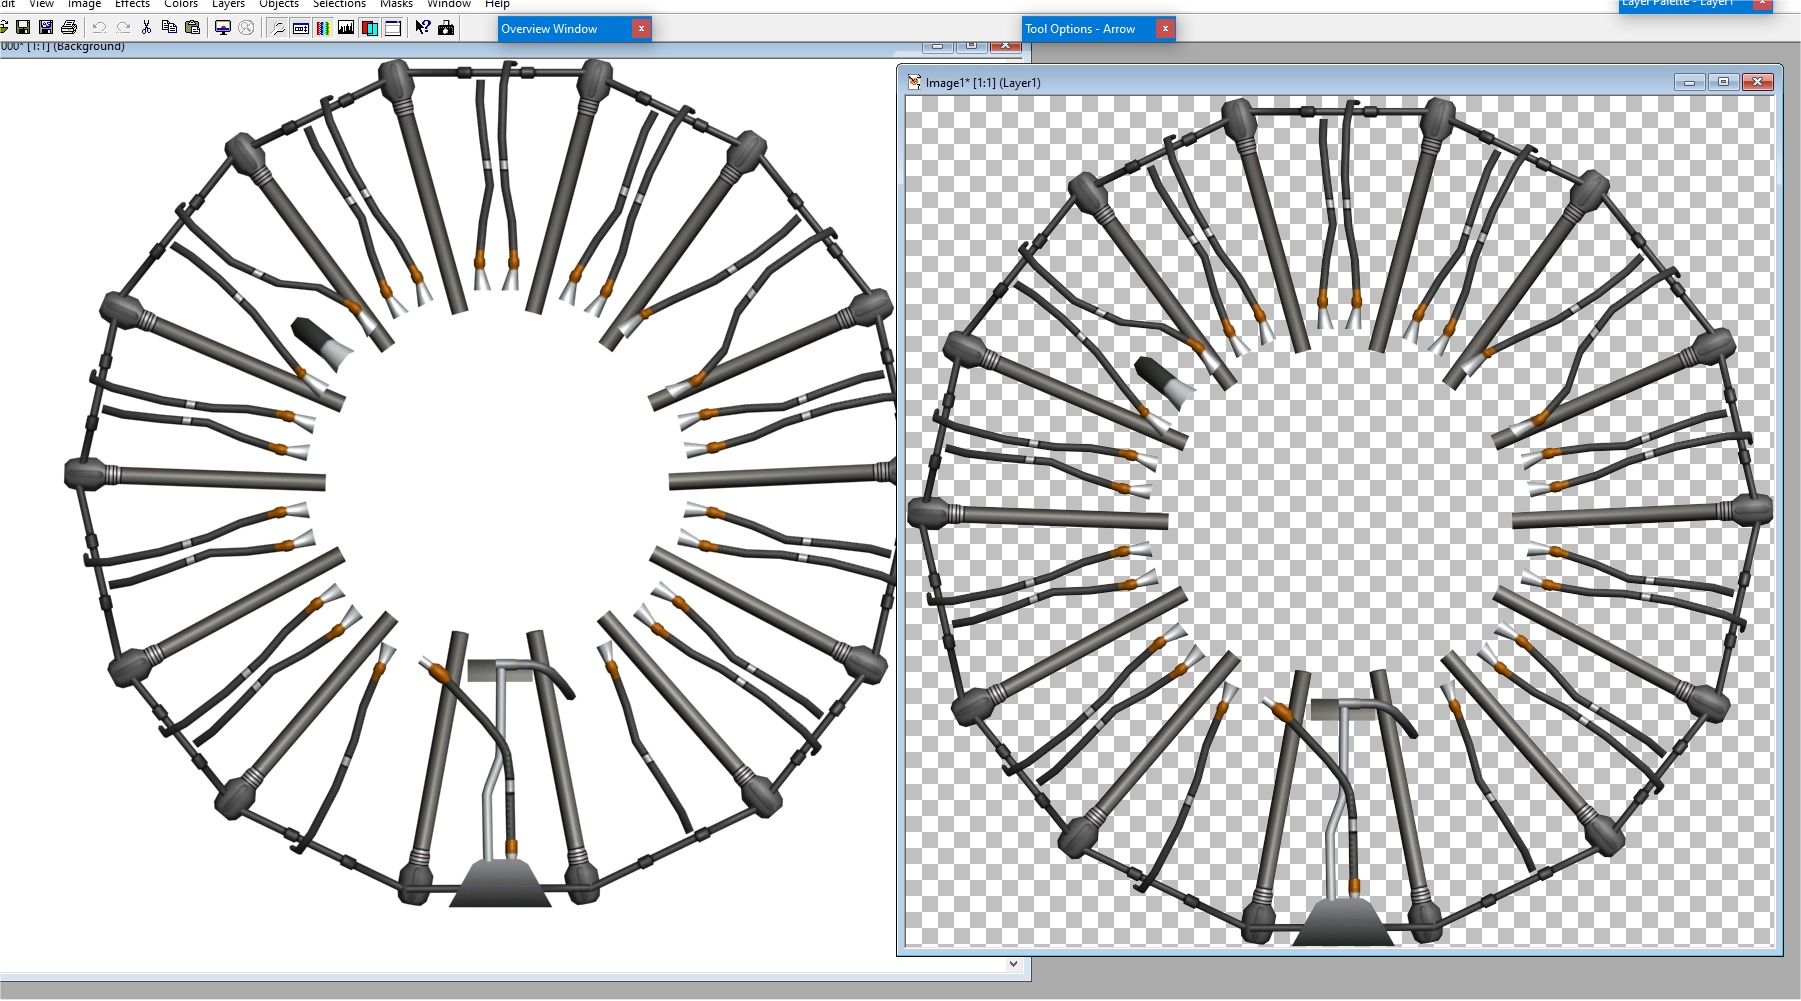
Task: Close the background image window
Action: 1006,46
